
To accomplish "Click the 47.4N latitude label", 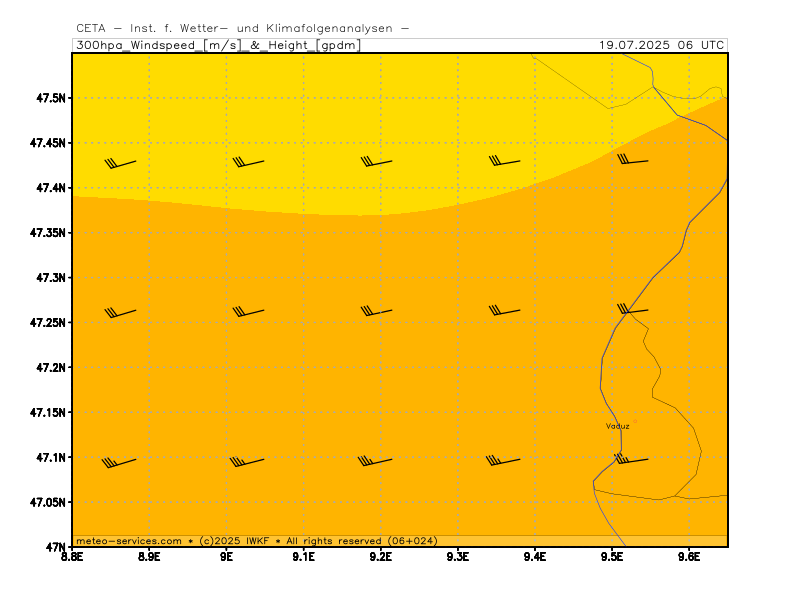I will click(51, 188).
